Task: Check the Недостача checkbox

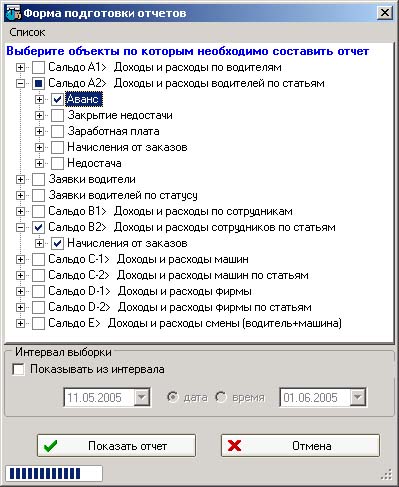Action: click(x=57, y=163)
